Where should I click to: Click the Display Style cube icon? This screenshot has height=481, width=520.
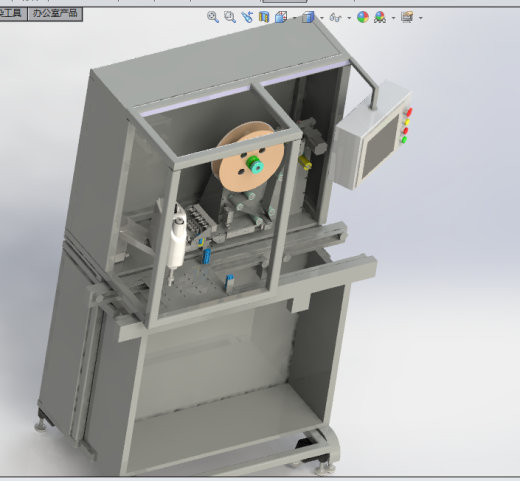coord(308,17)
